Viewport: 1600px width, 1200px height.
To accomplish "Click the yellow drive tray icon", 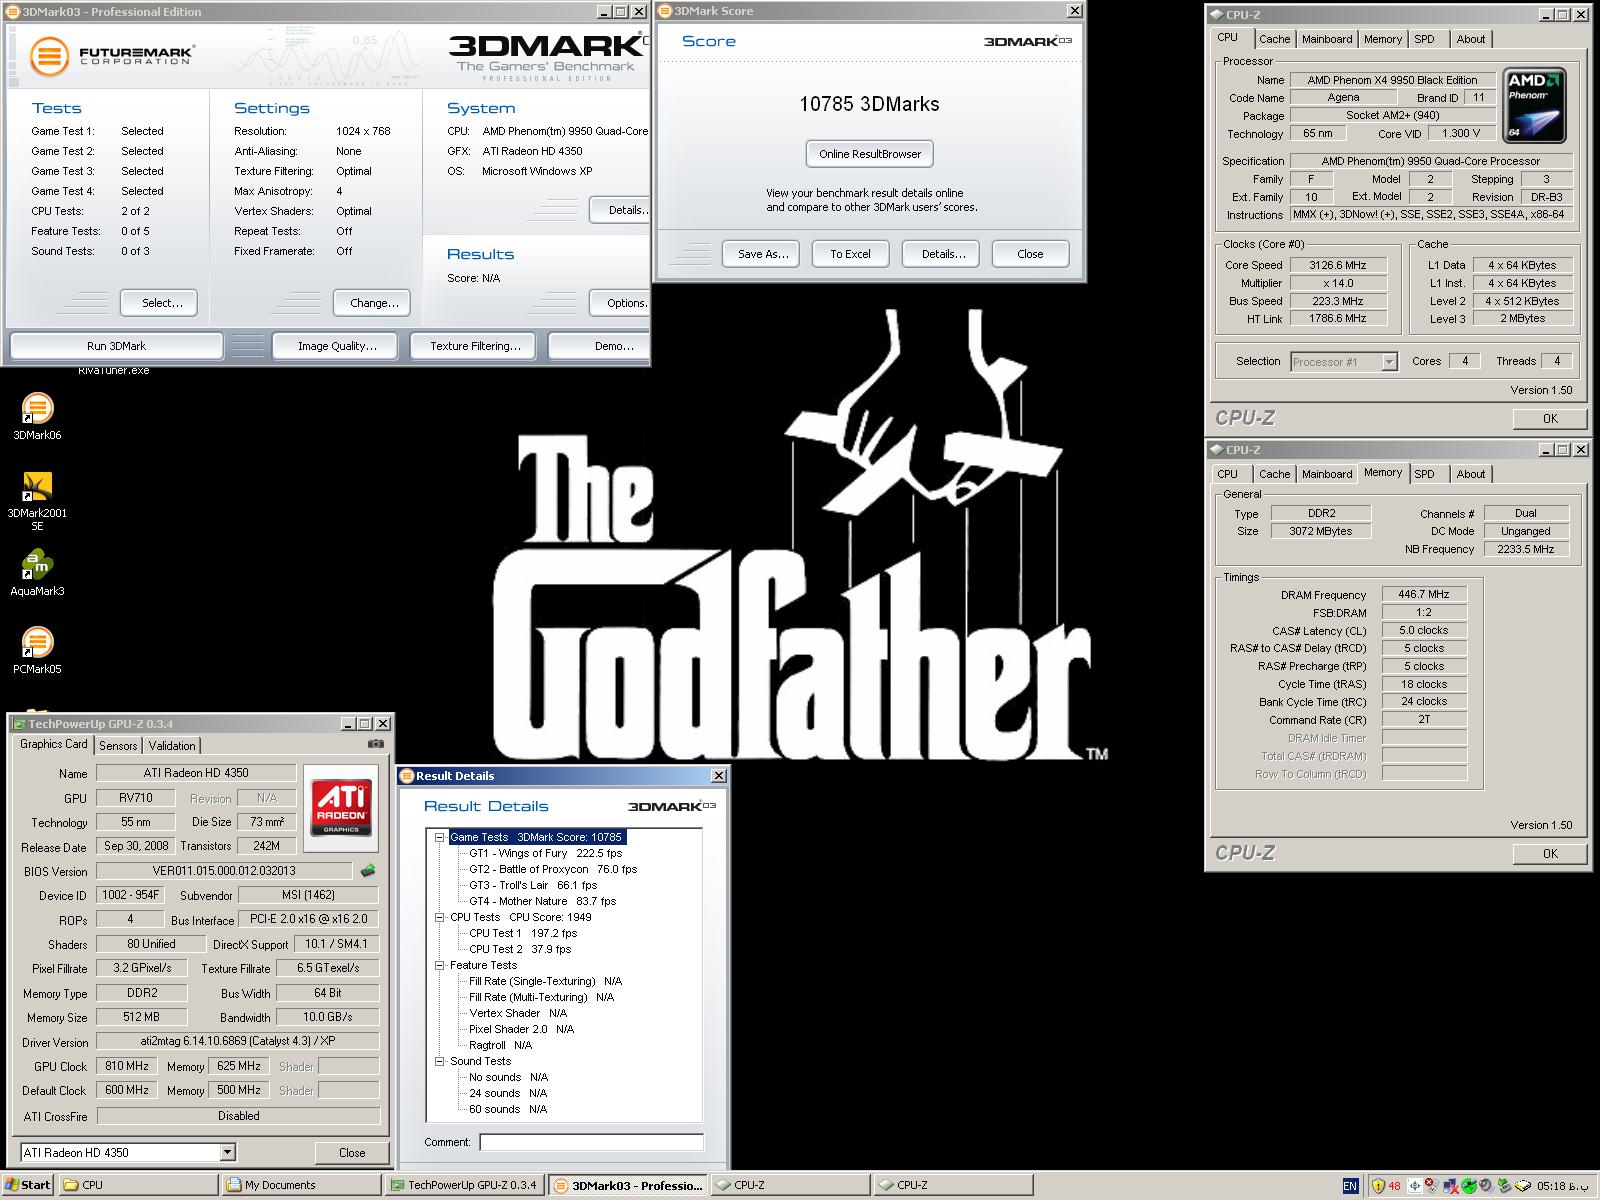I will 1523,1186.
